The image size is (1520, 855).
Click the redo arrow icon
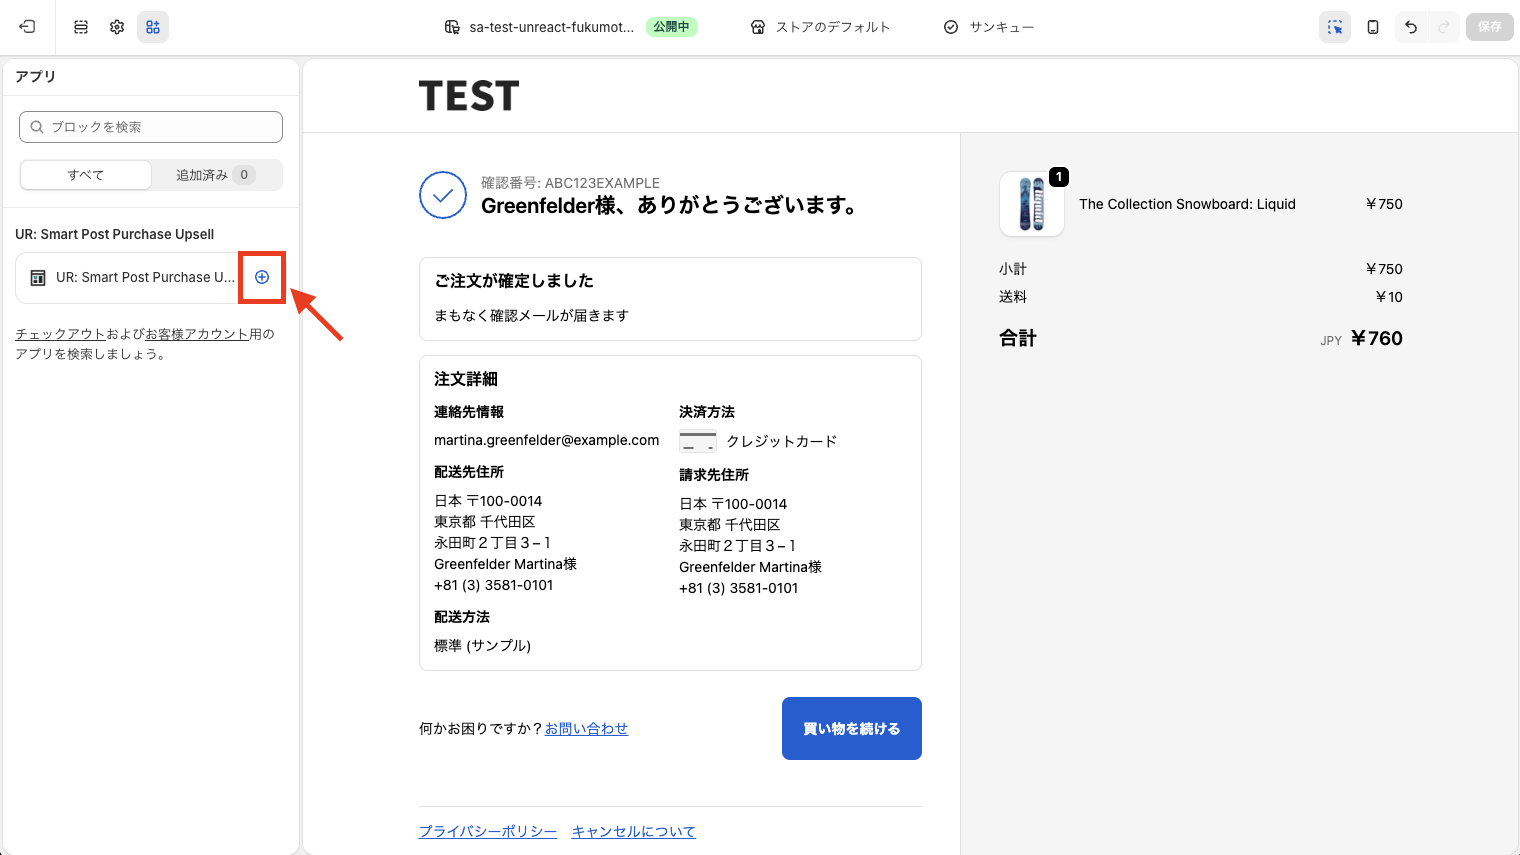[x=1443, y=27]
